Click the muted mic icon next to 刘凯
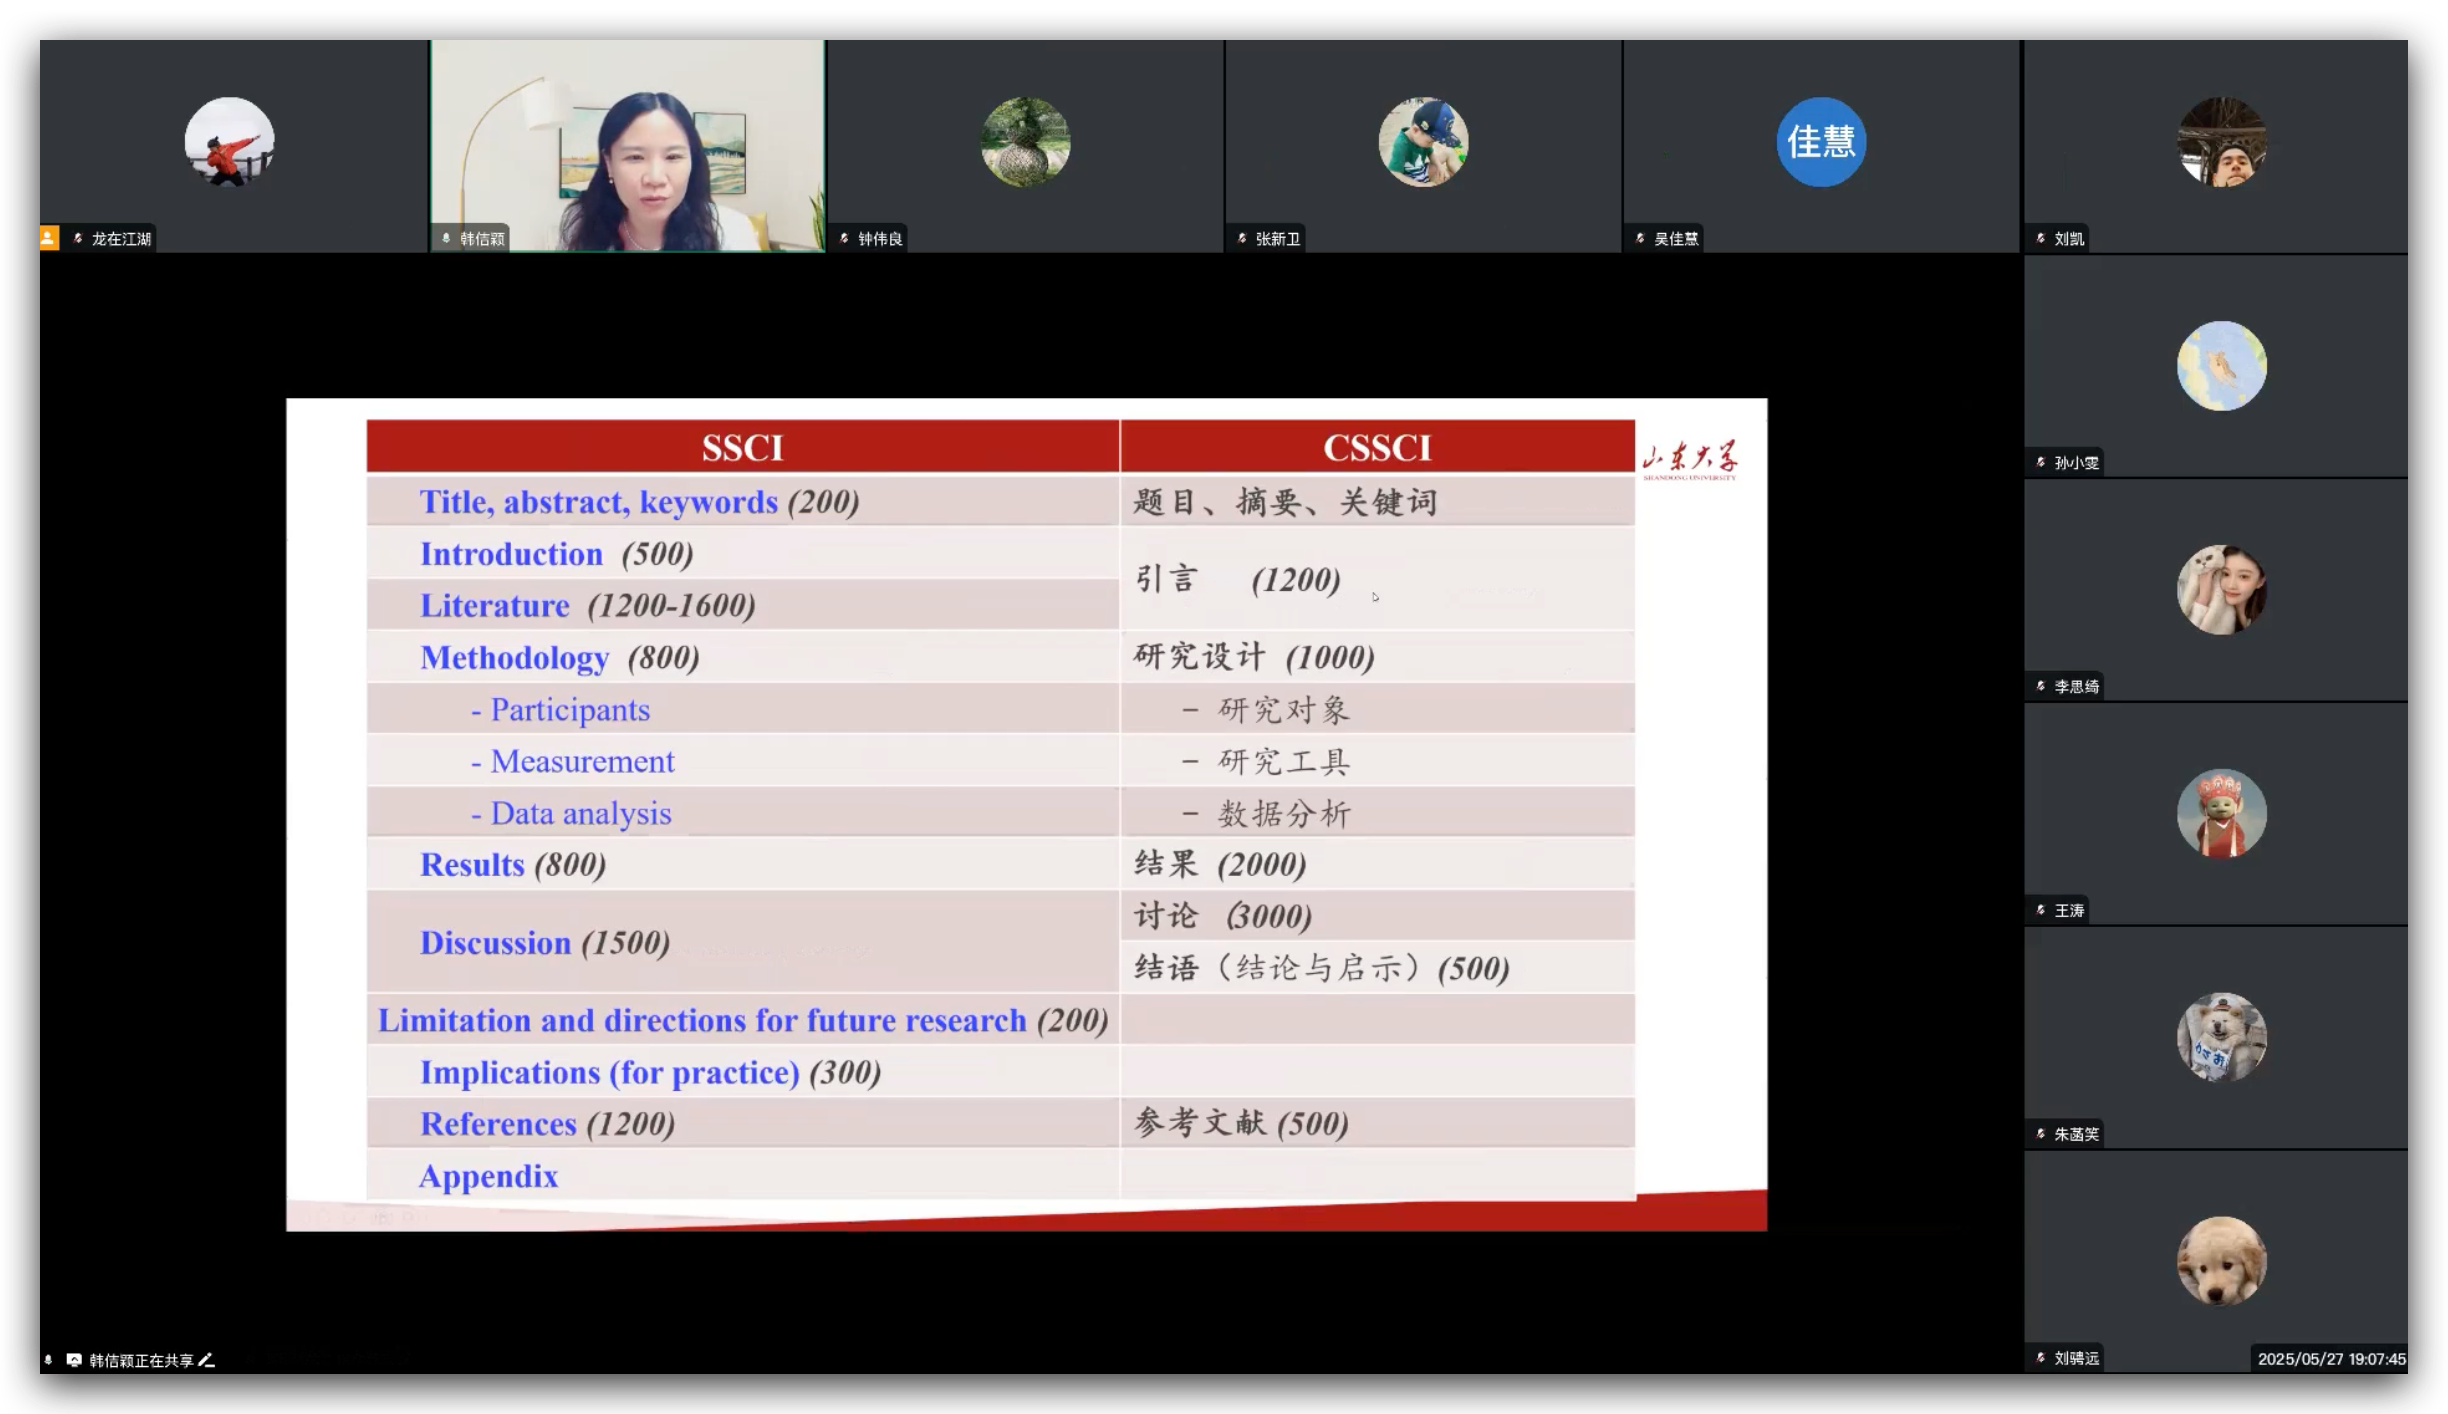The image size is (2448, 1414). 2041,238
